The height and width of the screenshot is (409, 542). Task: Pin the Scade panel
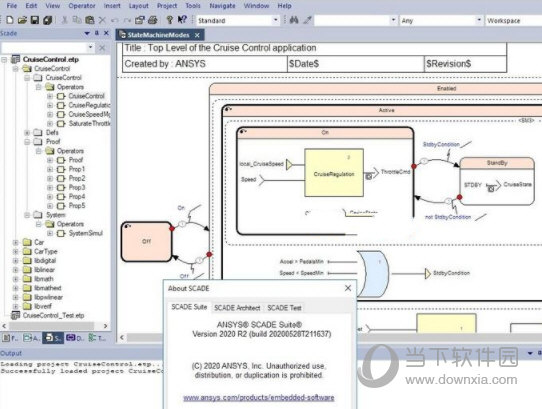click(x=97, y=33)
